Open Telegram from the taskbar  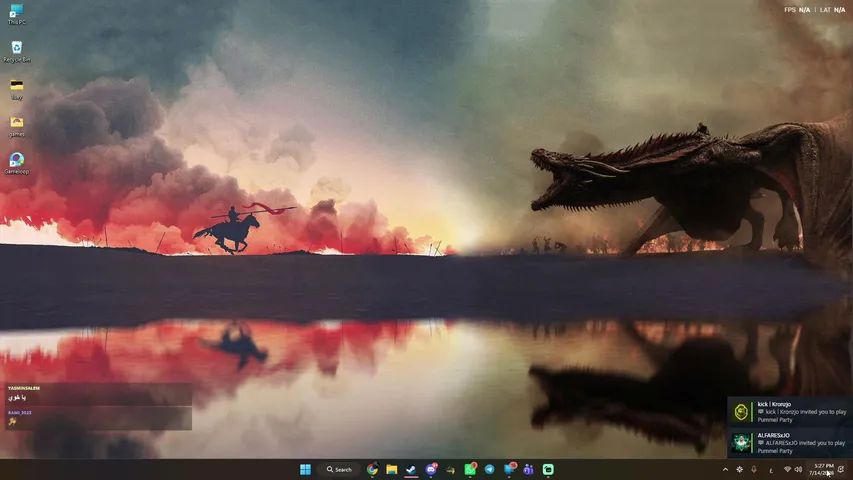click(x=490, y=469)
